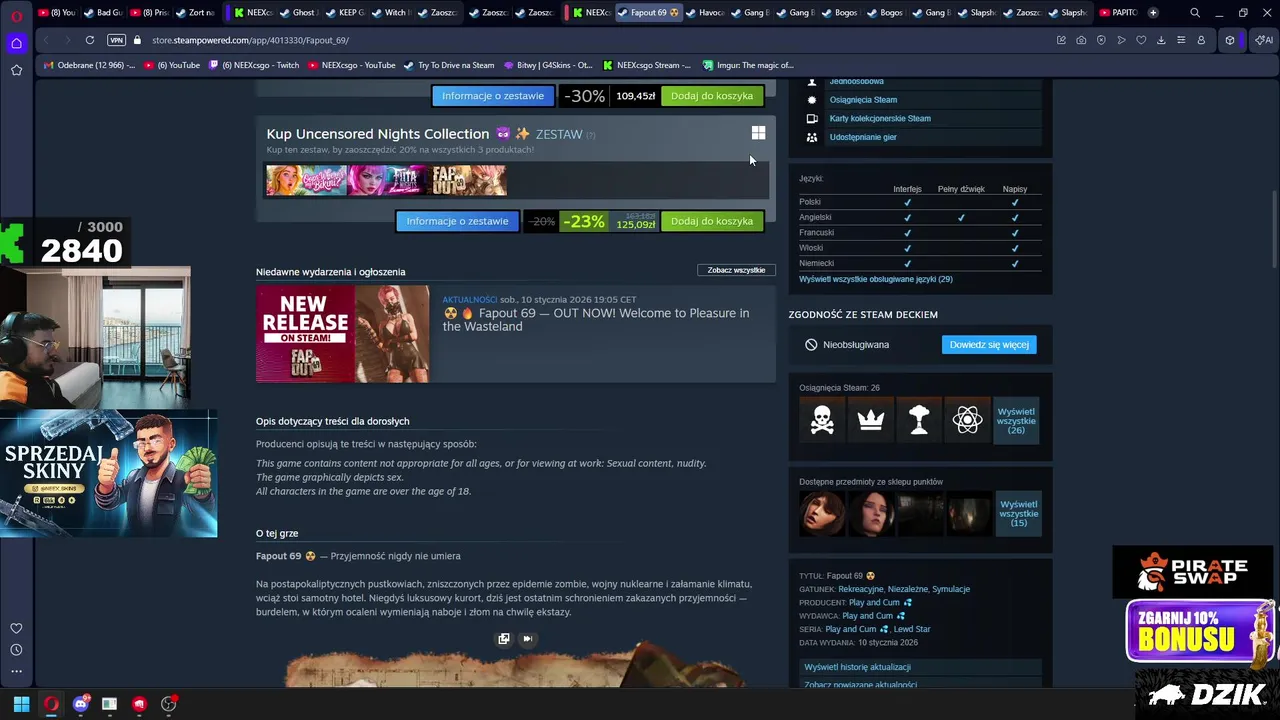1280x720 pixels.
Task: Click the Windows platform icon in bundle
Action: (x=758, y=133)
